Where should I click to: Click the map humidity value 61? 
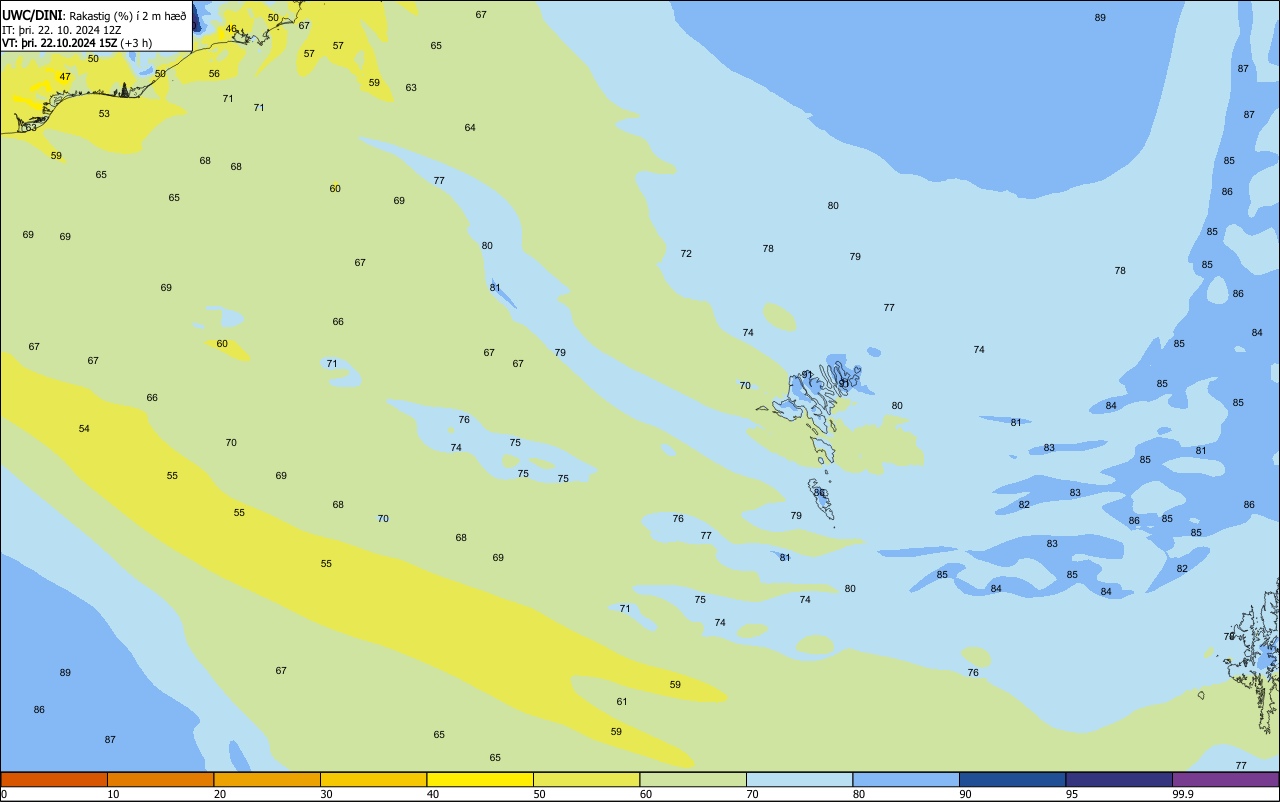click(x=622, y=702)
